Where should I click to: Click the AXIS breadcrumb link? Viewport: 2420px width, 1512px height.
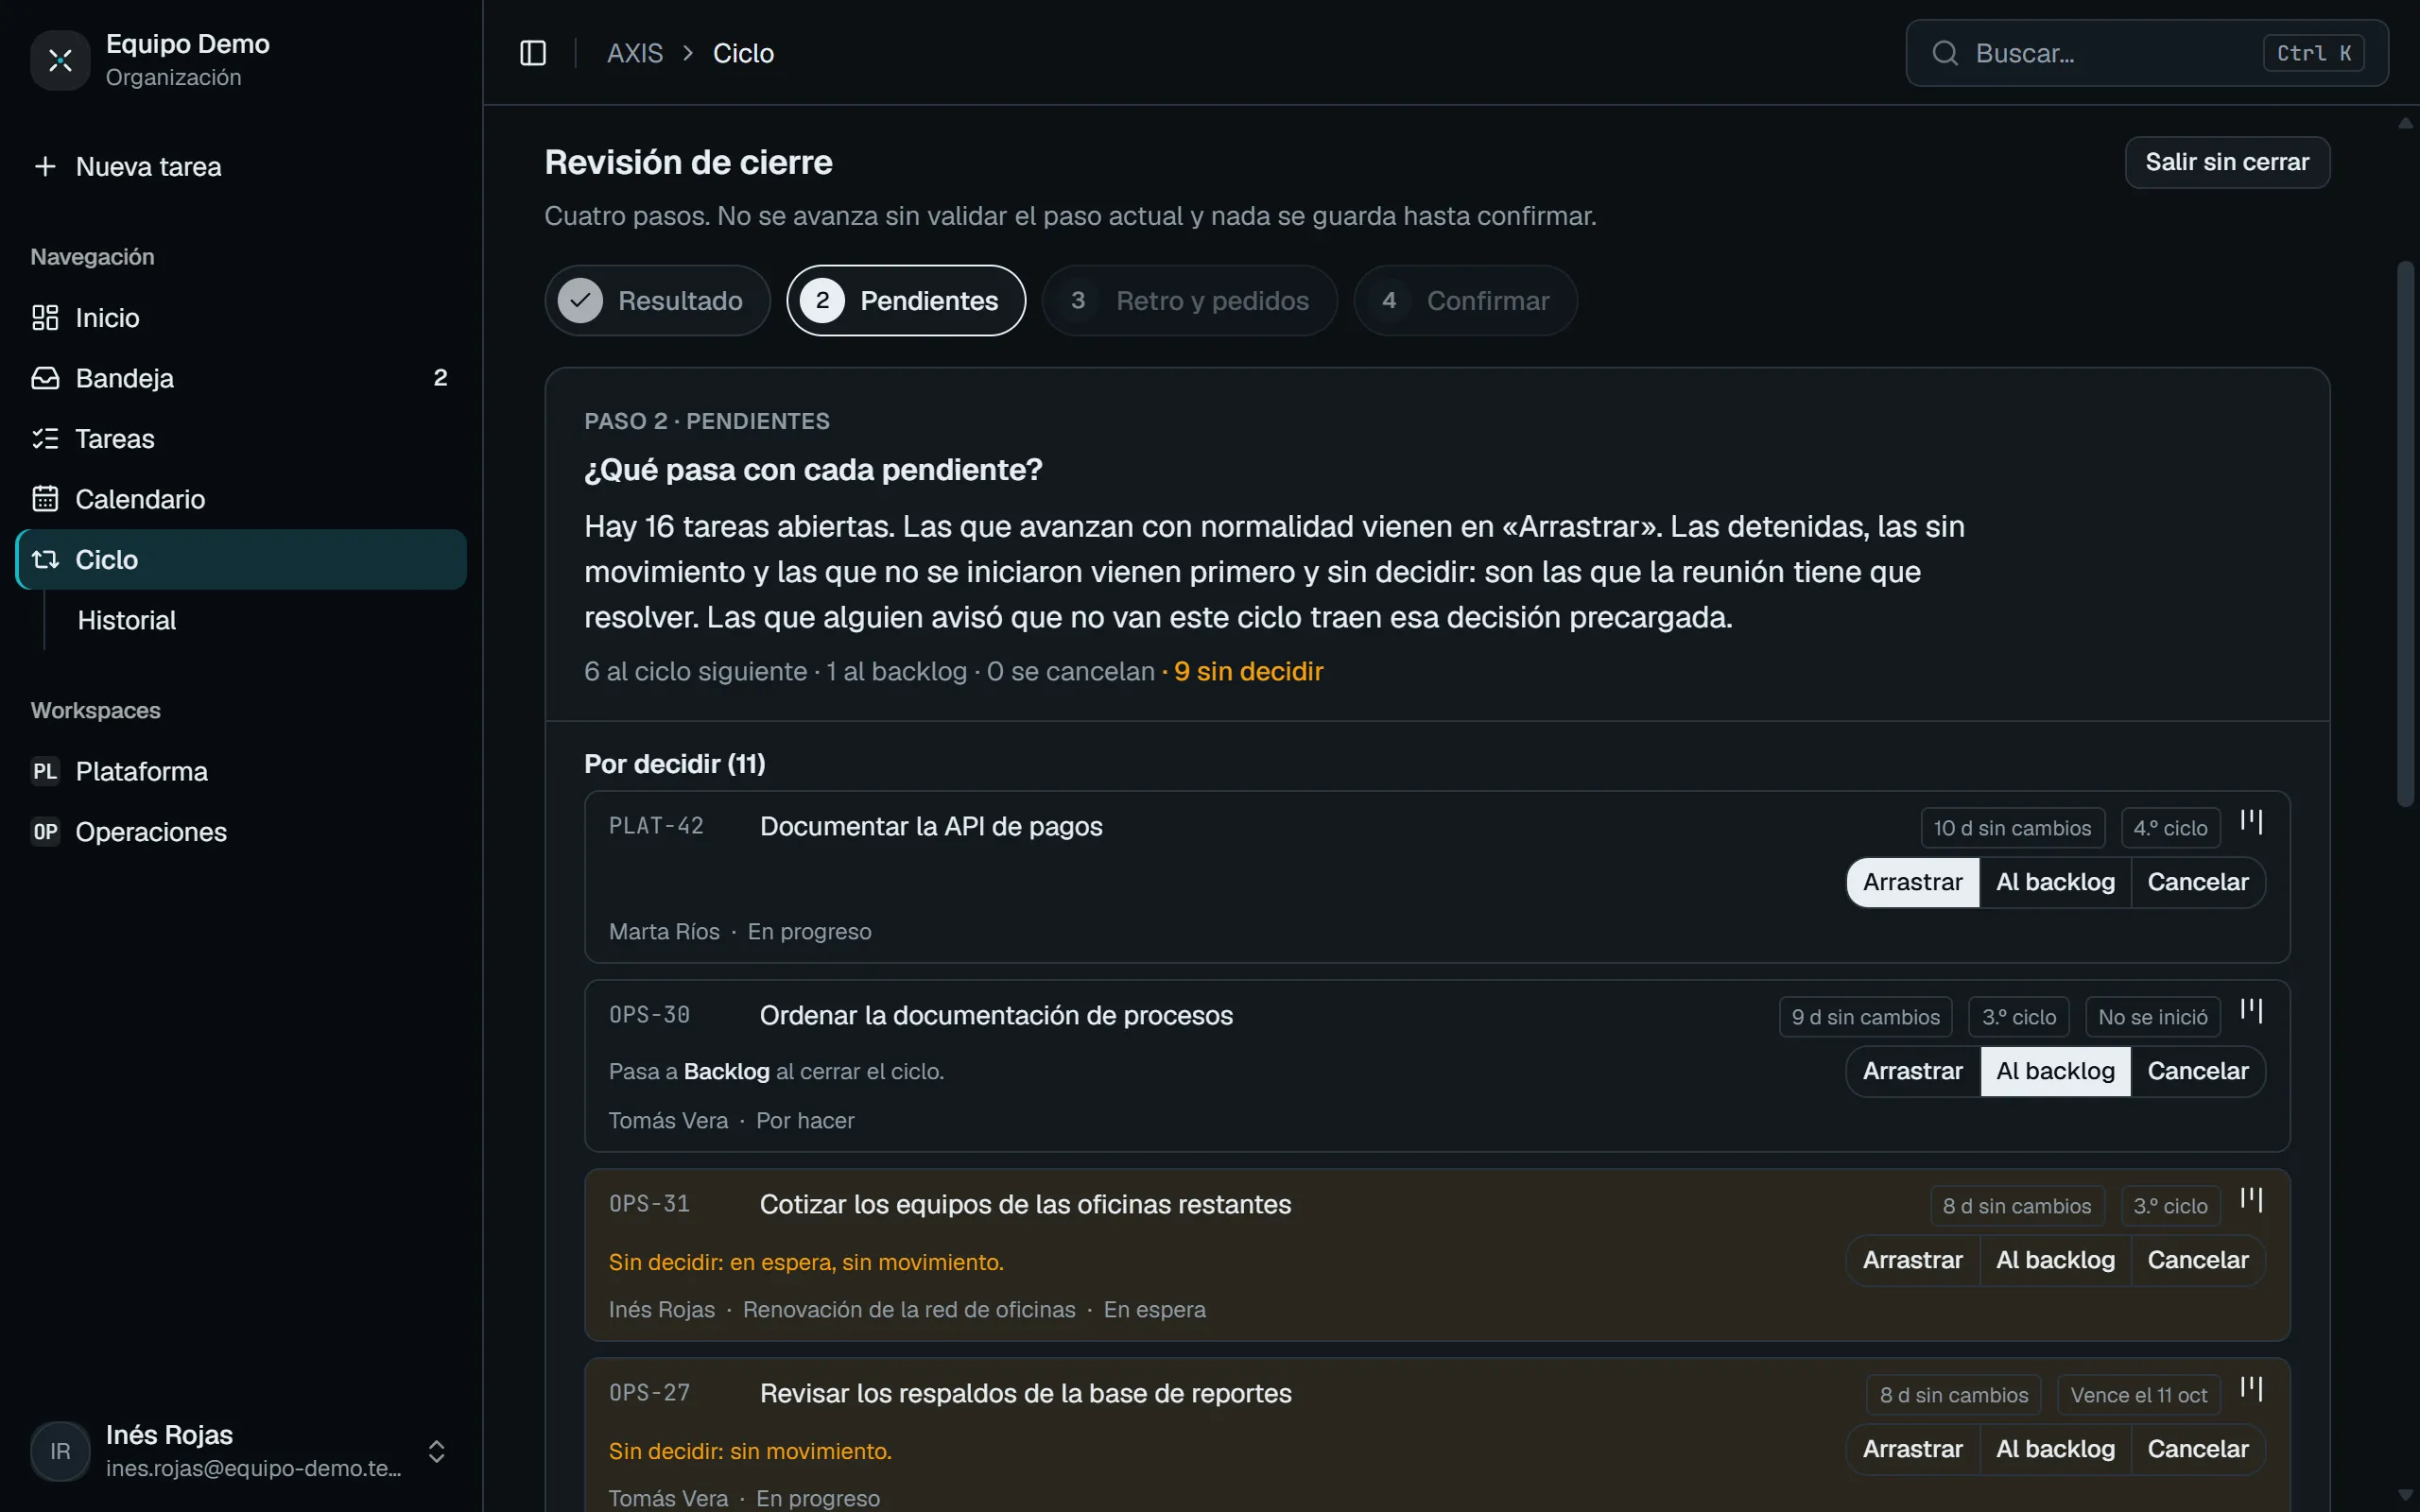(635, 53)
